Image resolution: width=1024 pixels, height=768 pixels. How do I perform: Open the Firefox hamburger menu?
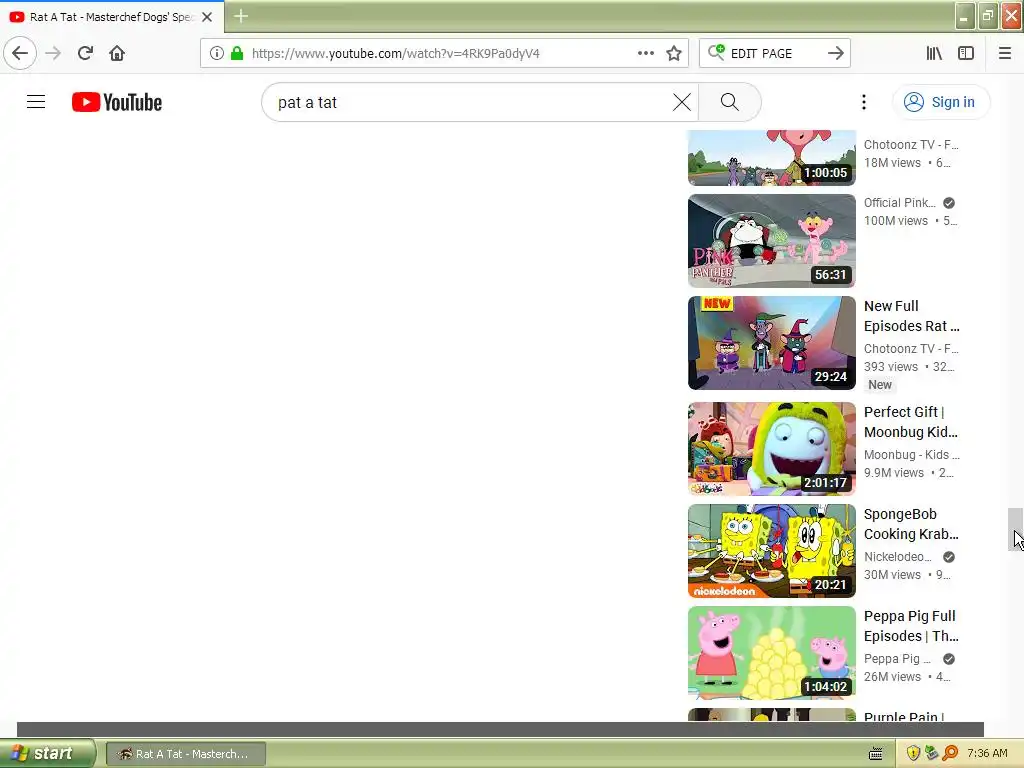point(1005,53)
